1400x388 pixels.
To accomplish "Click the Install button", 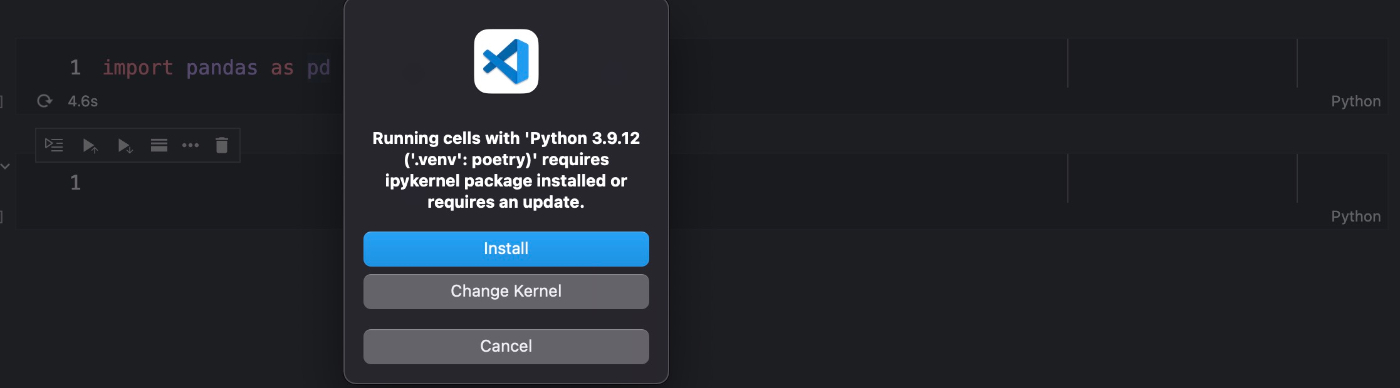I will [x=506, y=249].
